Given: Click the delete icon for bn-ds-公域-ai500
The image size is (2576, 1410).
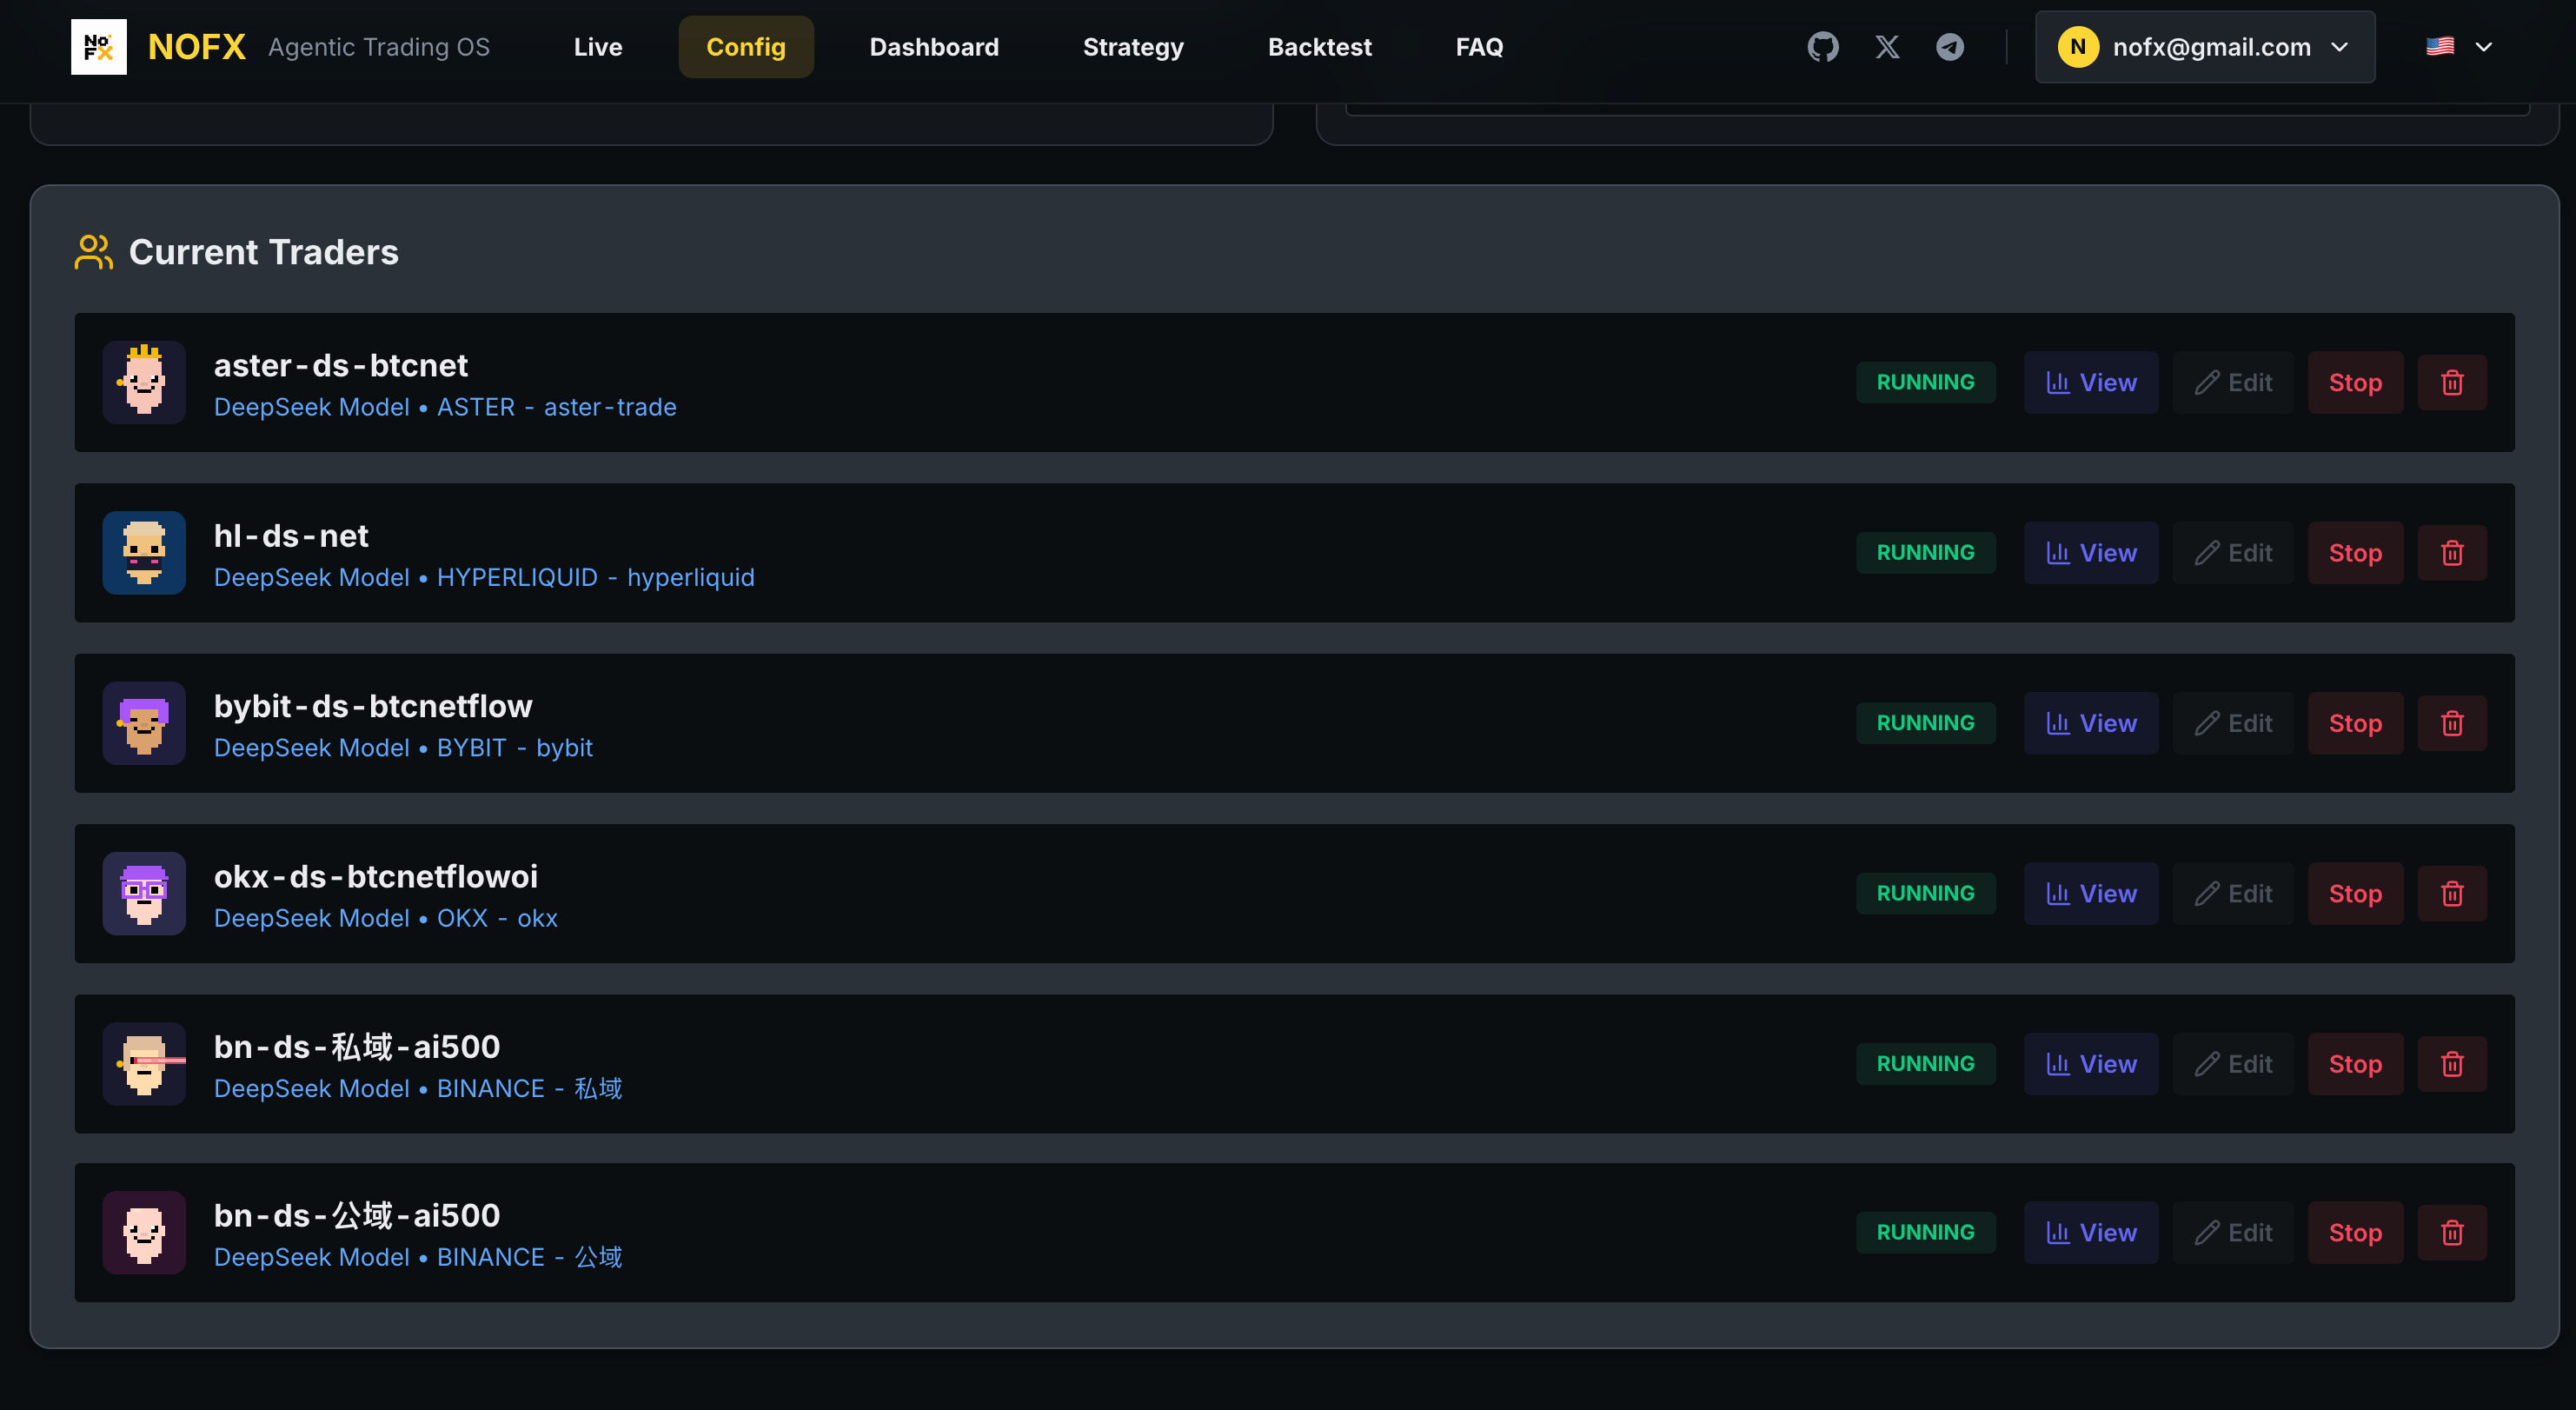Looking at the screenshot, I should (x=2452, y=1232).
